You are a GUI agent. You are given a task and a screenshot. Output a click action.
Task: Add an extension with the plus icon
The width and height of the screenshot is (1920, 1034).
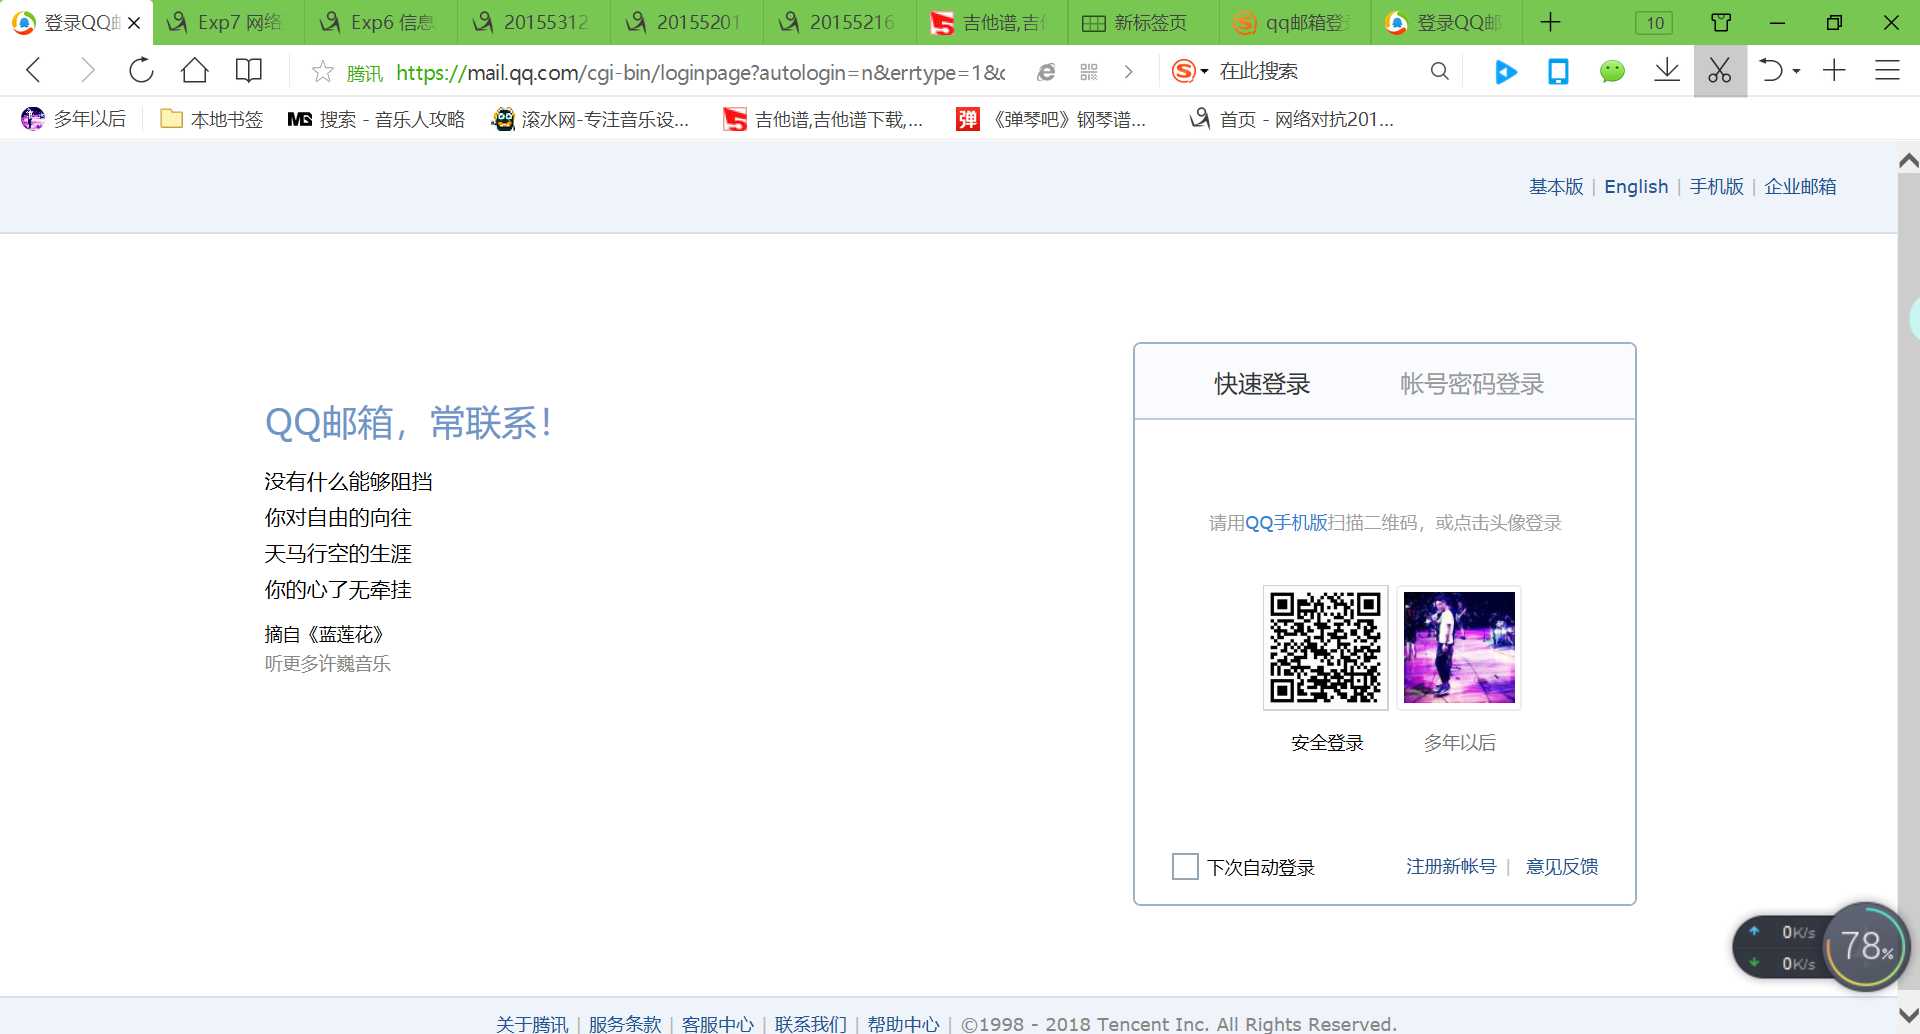pyautogui.click(x=1834, y=70)
